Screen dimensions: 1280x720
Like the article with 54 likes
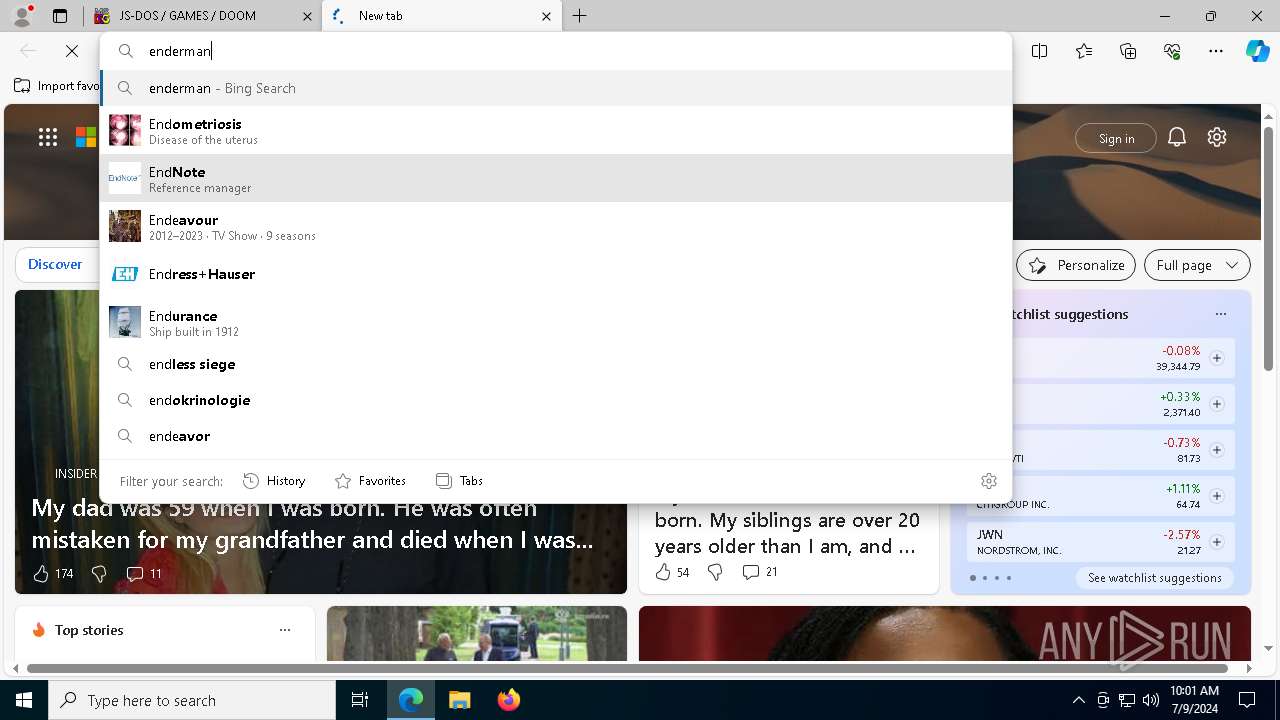(672, 572)
